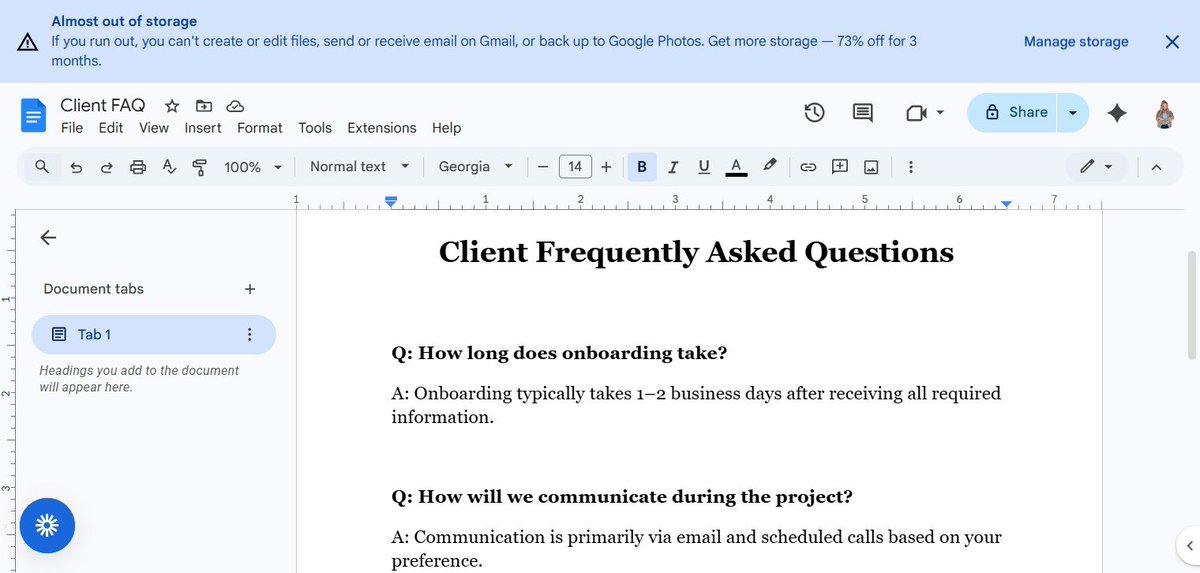Open the Edit menu
1200x573 pixels.
(111, 128)
